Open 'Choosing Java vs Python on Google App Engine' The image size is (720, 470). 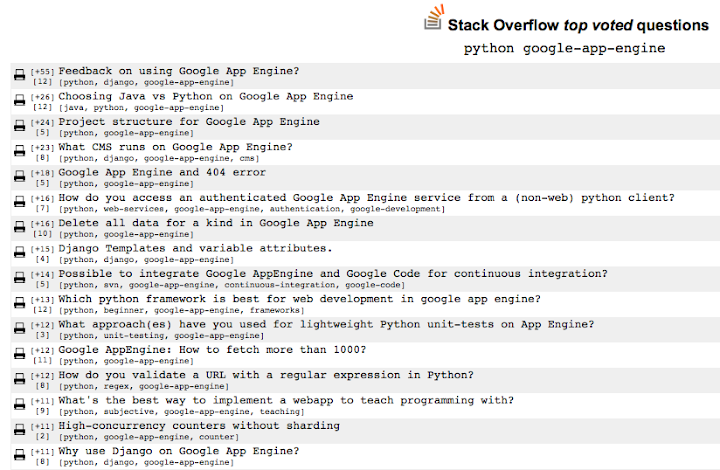(x=205, y=96)
